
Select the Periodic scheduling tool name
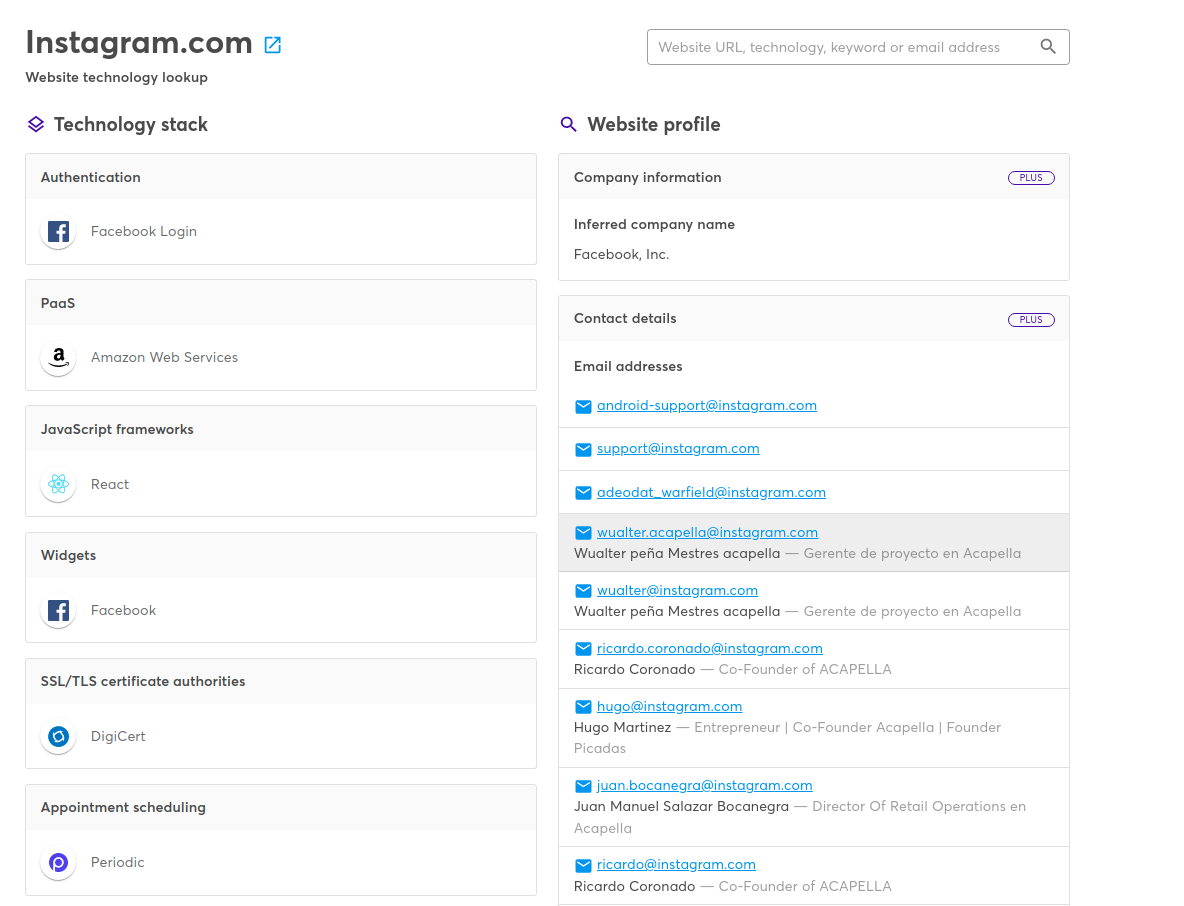click(117, 862)
